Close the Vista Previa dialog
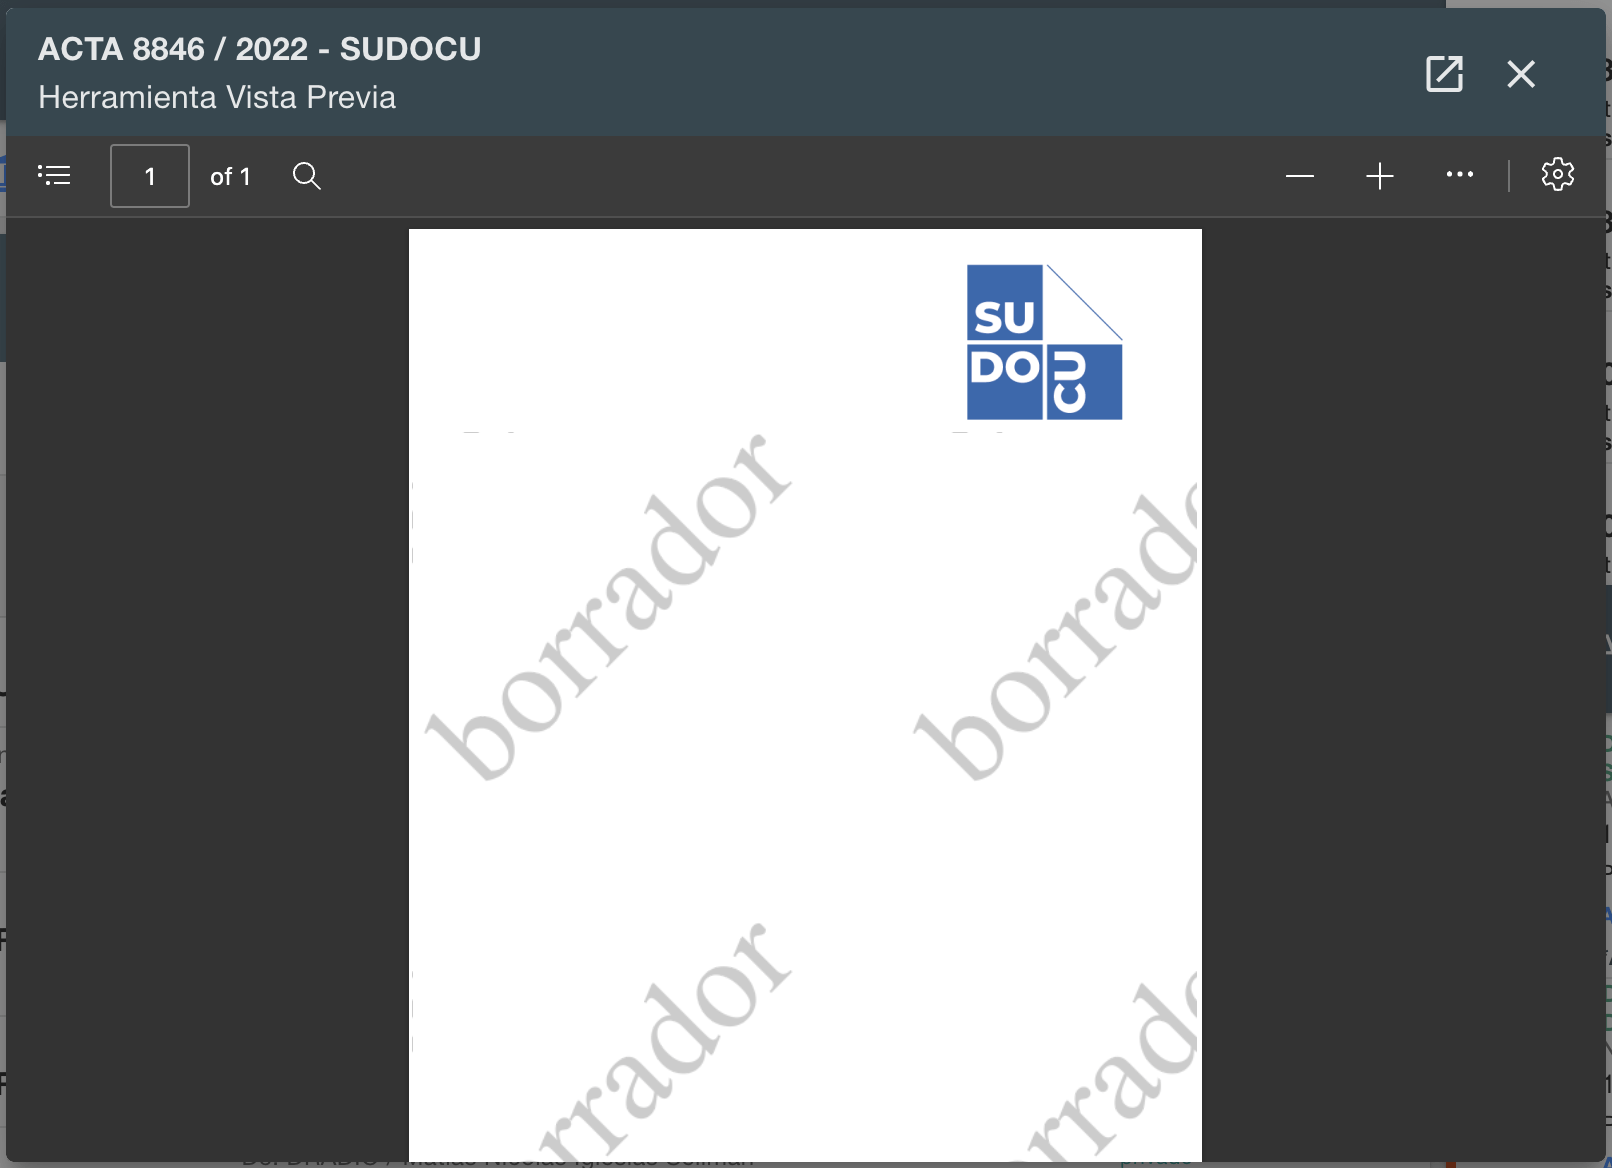The width and height of the screenshot is (1612, 1168). point(1520,74)
